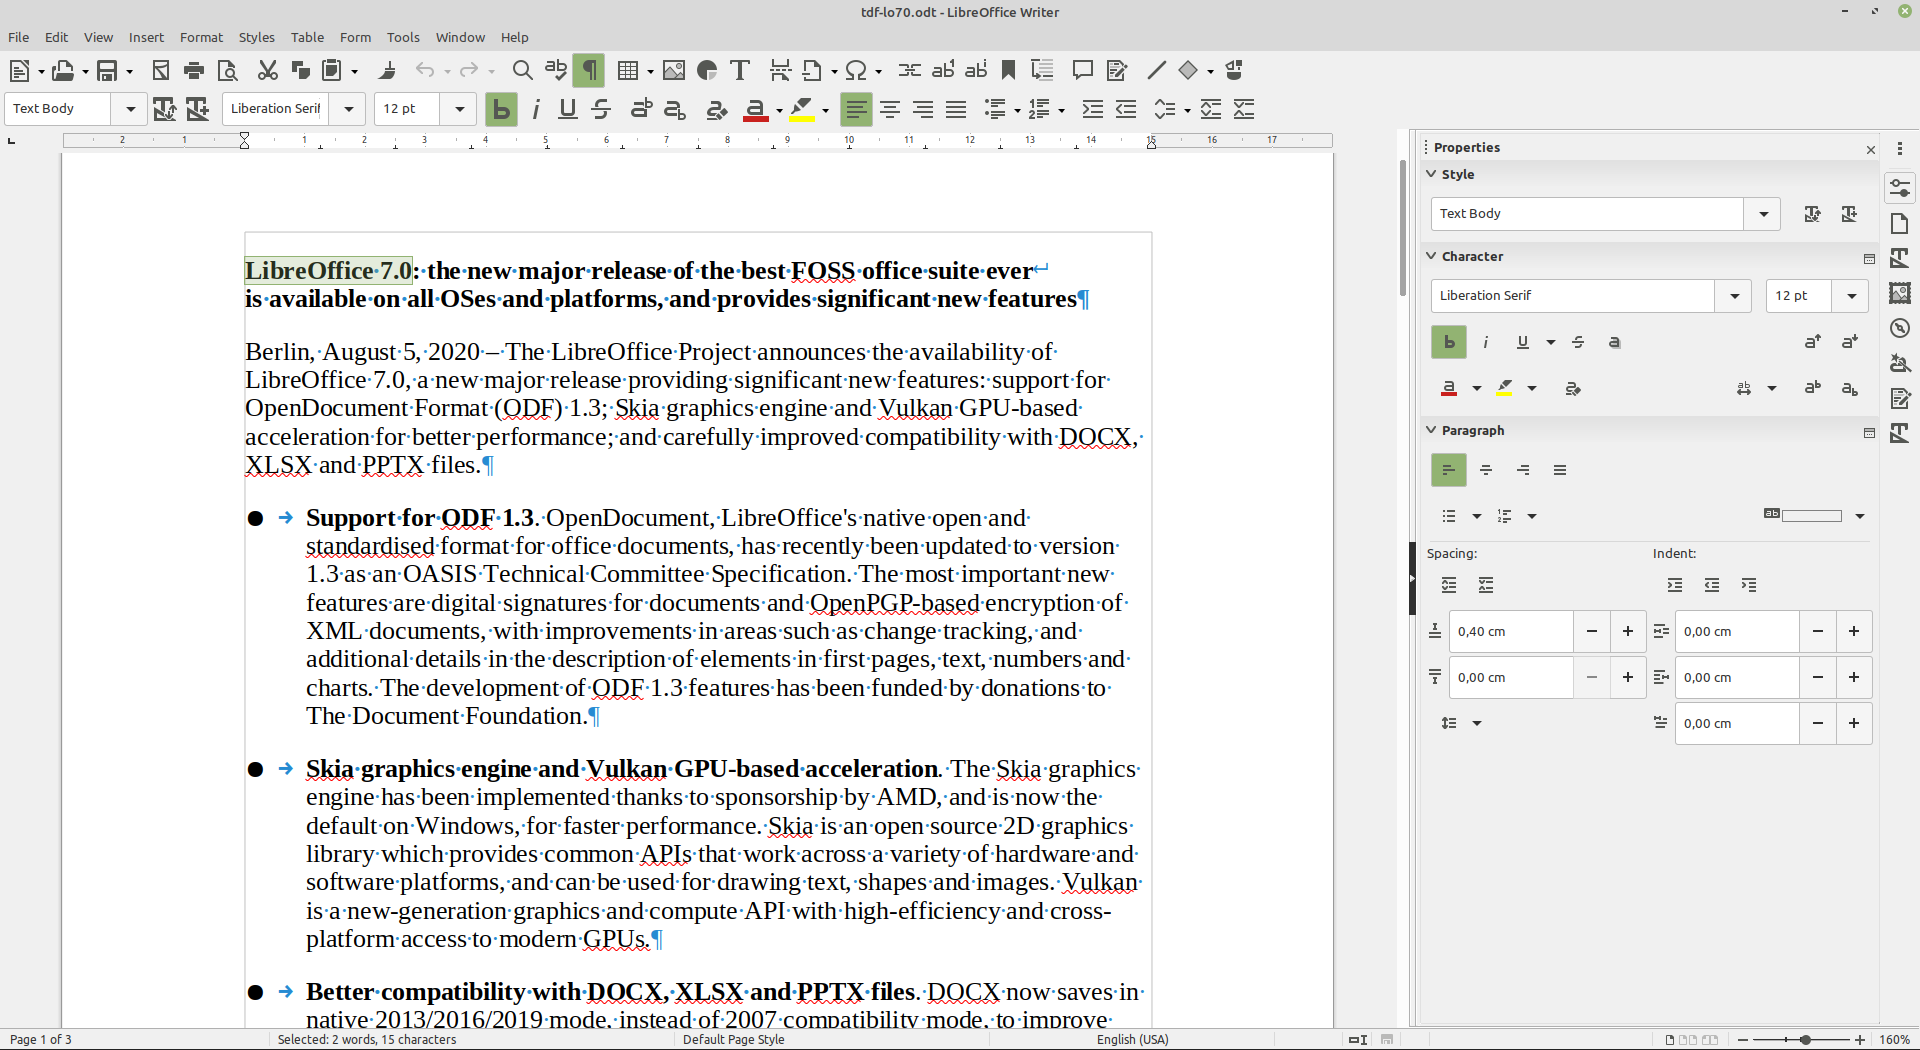Open the Gallery panel in the sidebar
1920x1050 pixels.
[1901, 293]
